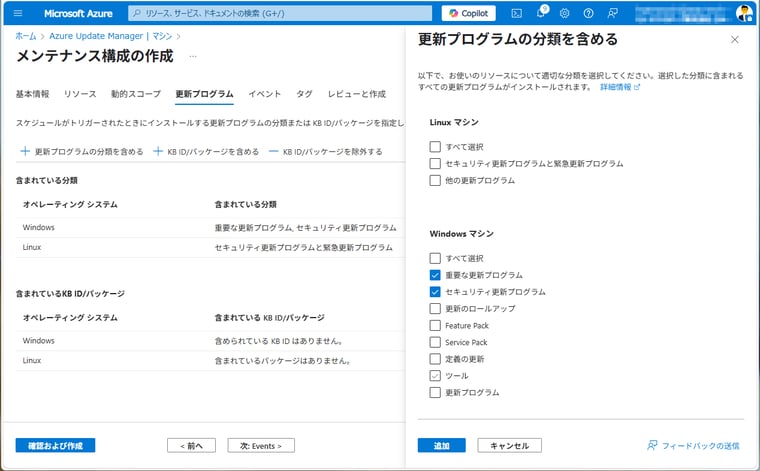Click Linux row in 含まれている分類 table
This screenshot has height=471, width=760.
pos(210,247)
